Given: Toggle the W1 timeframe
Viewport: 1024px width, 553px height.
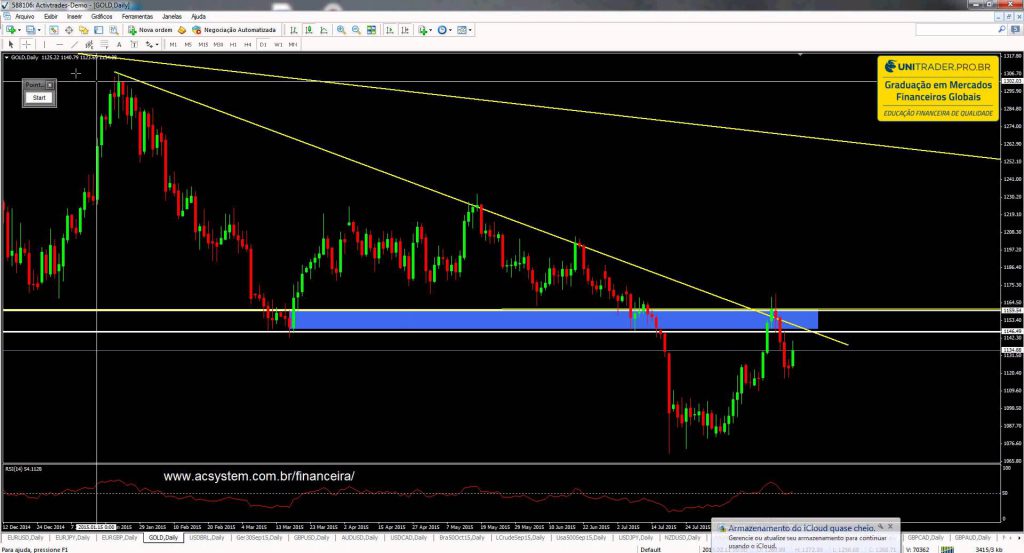Looking at the screenshot, I should click(278, 44).
